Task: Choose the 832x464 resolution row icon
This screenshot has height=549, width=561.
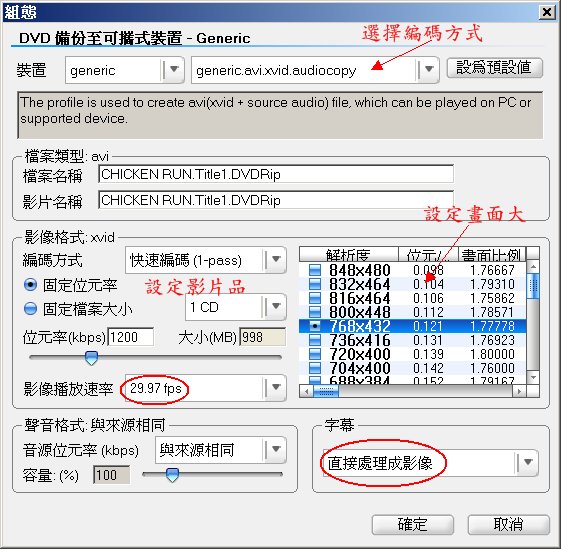Action: pyautogui.click(x=315, y=284)
